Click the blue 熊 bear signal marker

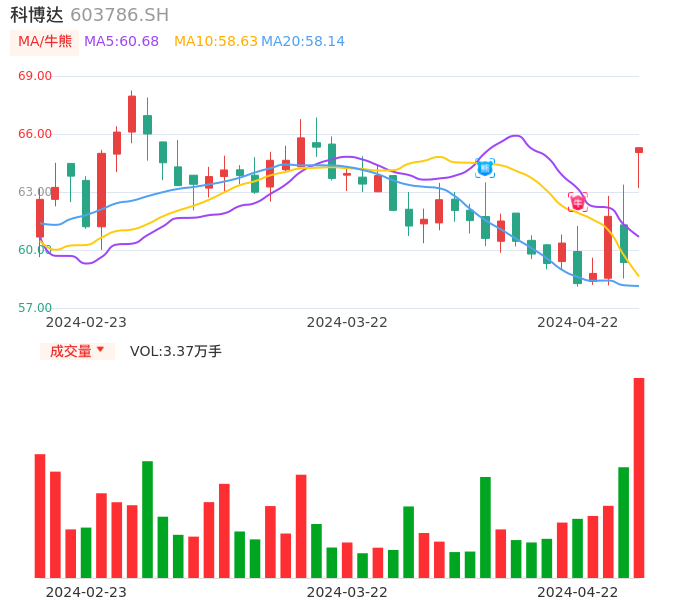tap(485, 168)
